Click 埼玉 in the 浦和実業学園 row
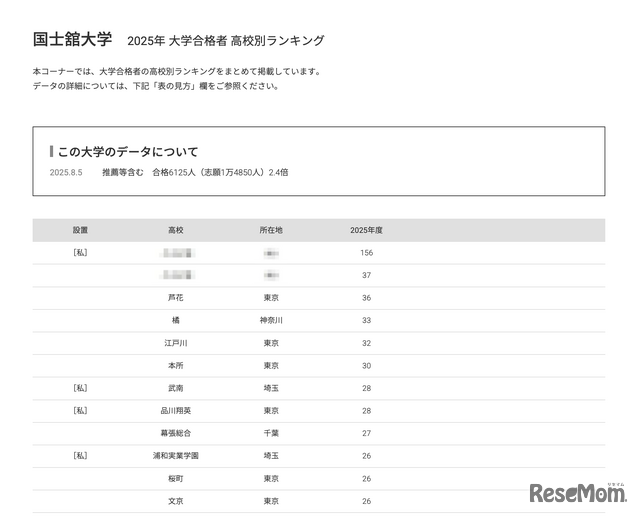The height and width of the screenshot is (516, 640). coord(271,456)
